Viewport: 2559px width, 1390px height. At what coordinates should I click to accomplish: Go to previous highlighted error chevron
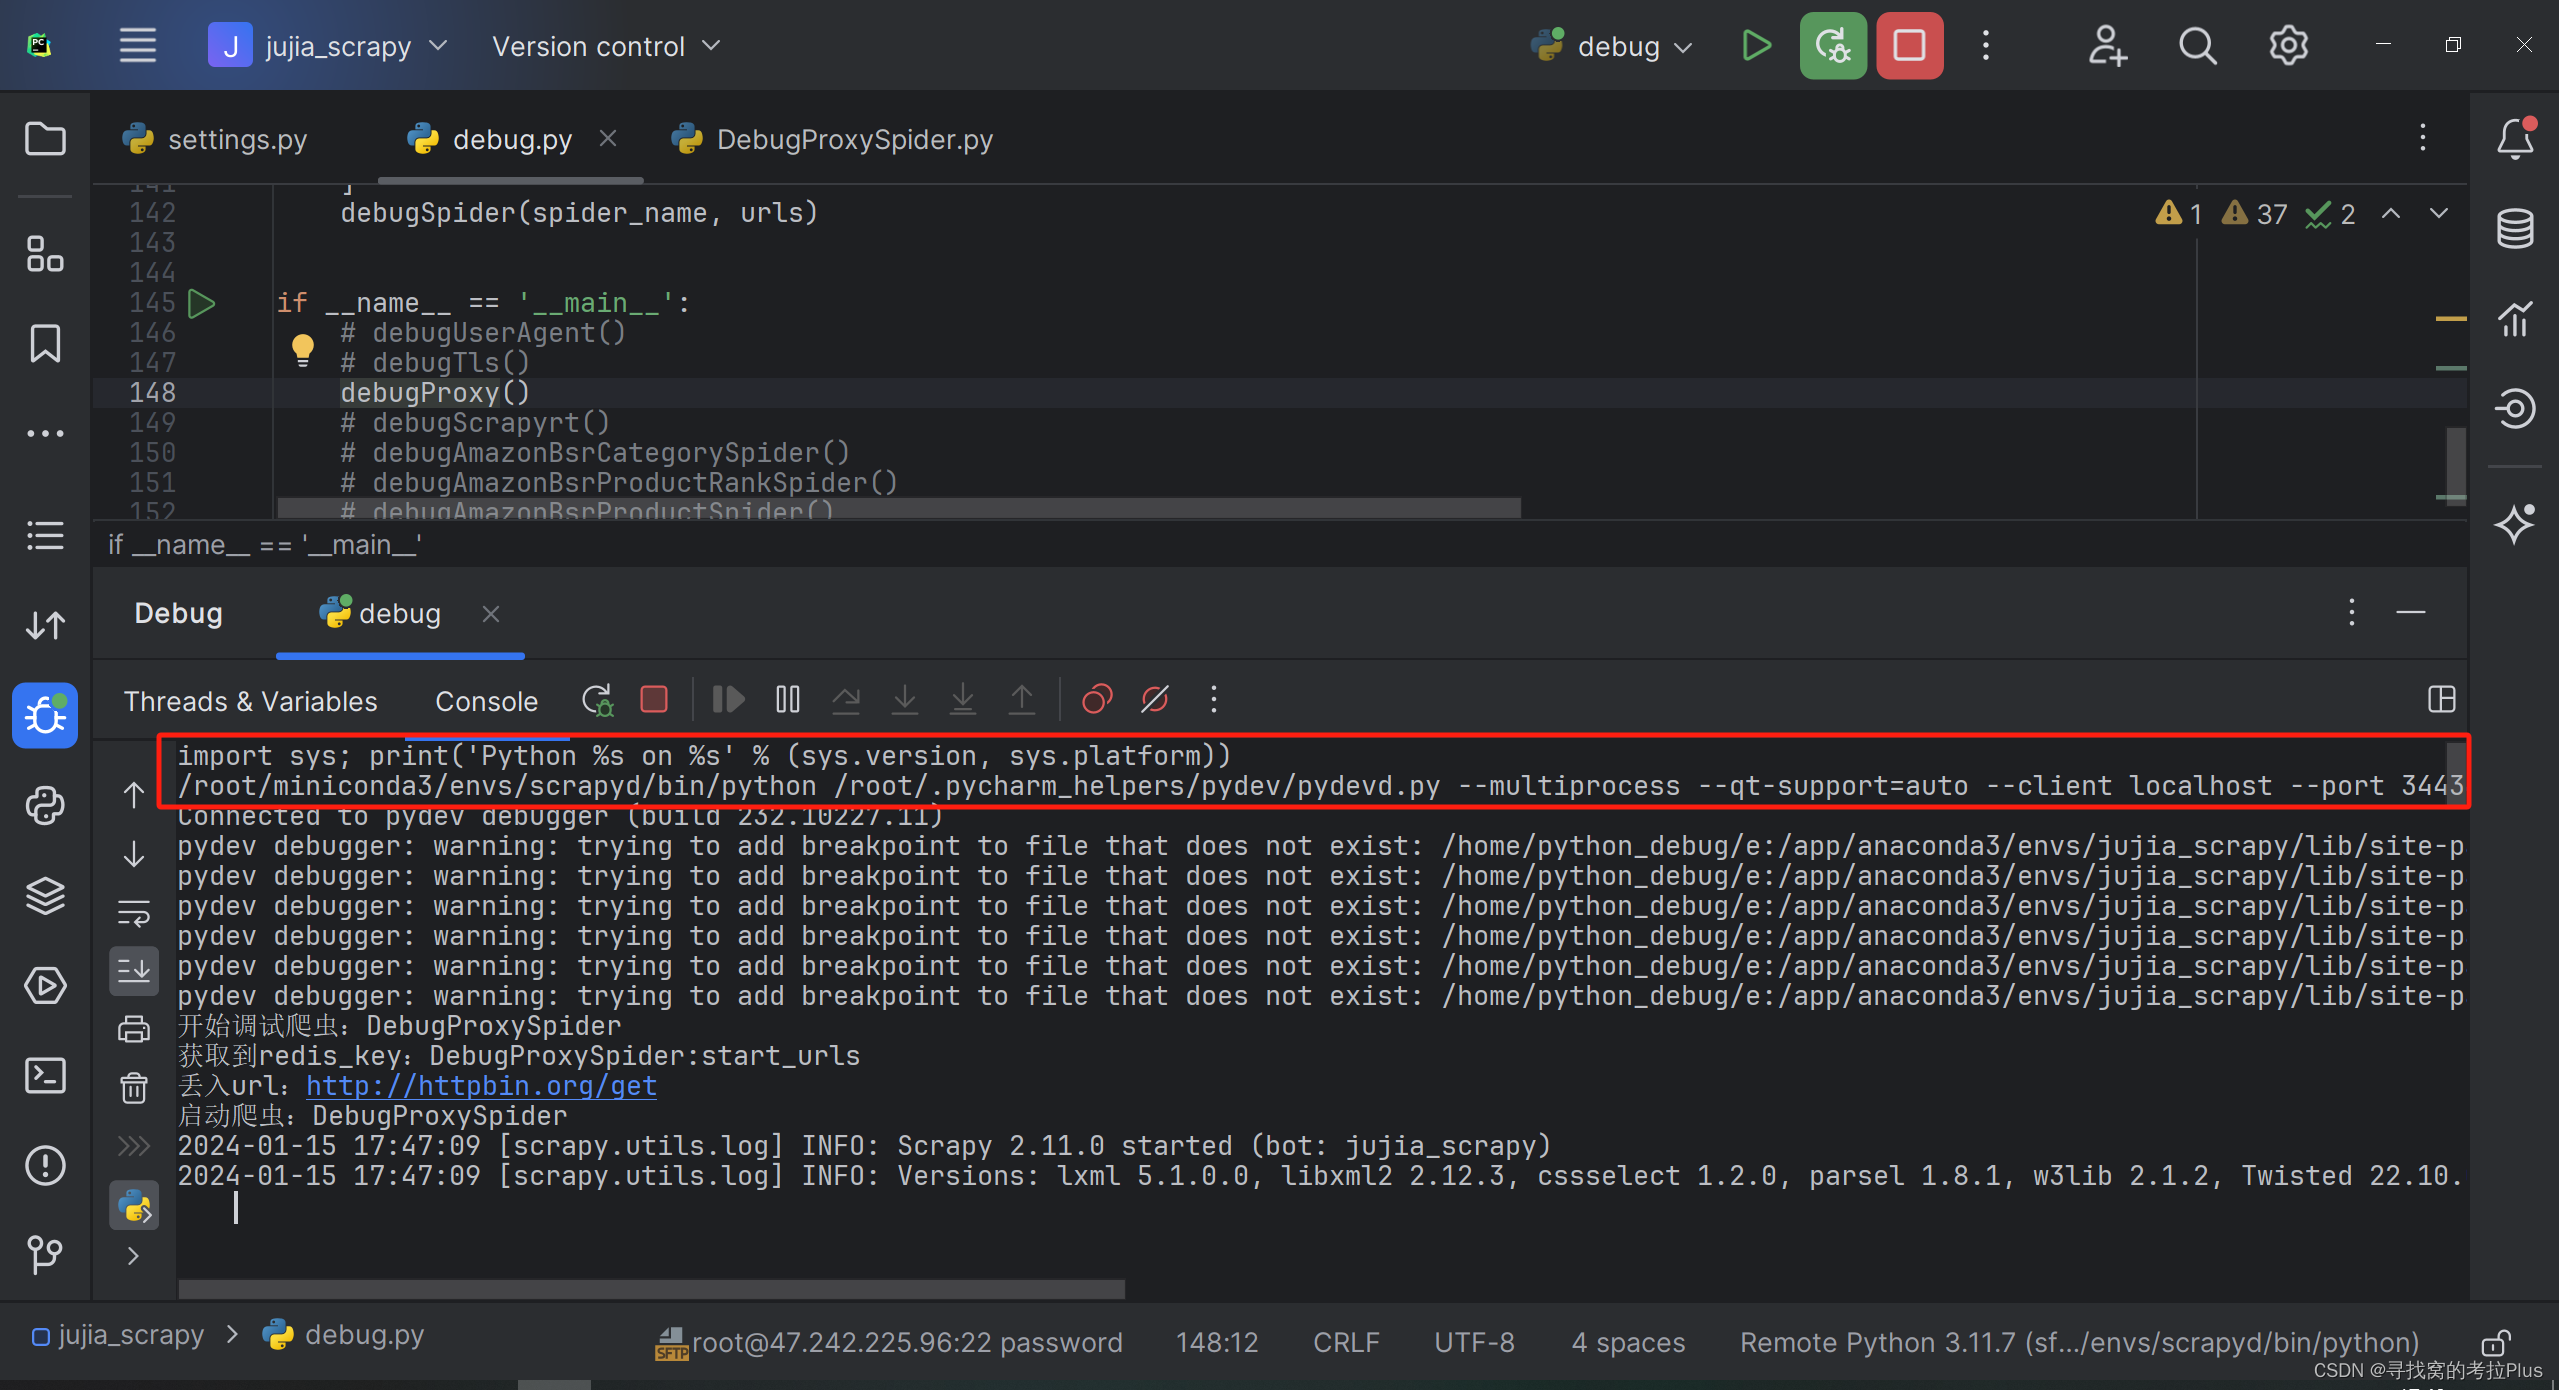coord(2390,213)
